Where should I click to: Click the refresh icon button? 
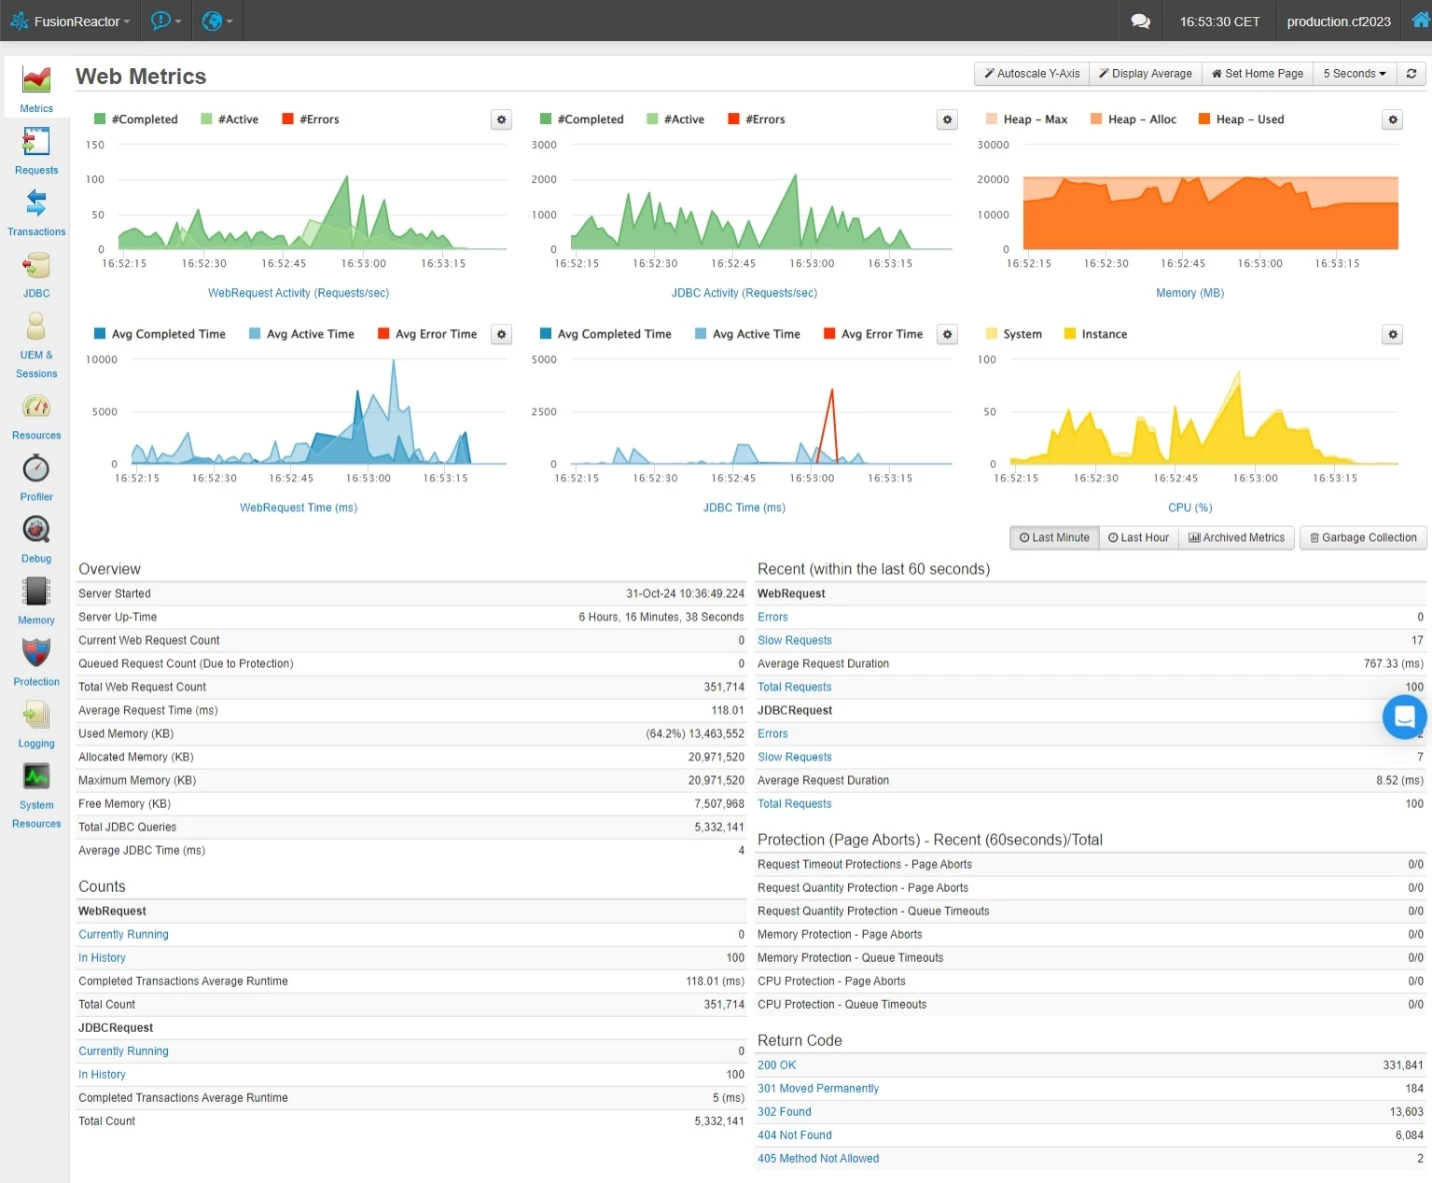[x=1411, y=74]
